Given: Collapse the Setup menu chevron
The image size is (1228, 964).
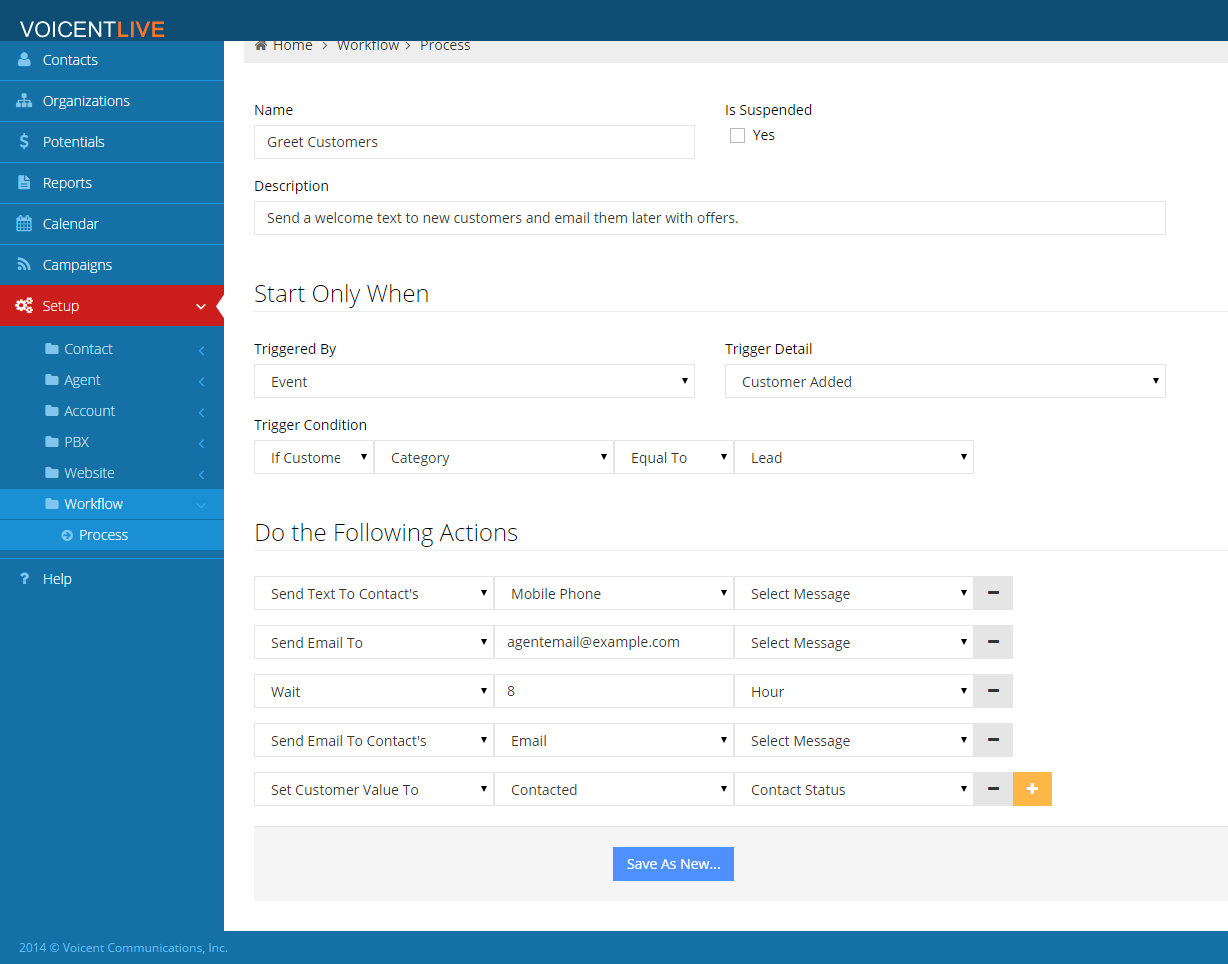Looking at the screenshot, I should (x=201, y=306).
